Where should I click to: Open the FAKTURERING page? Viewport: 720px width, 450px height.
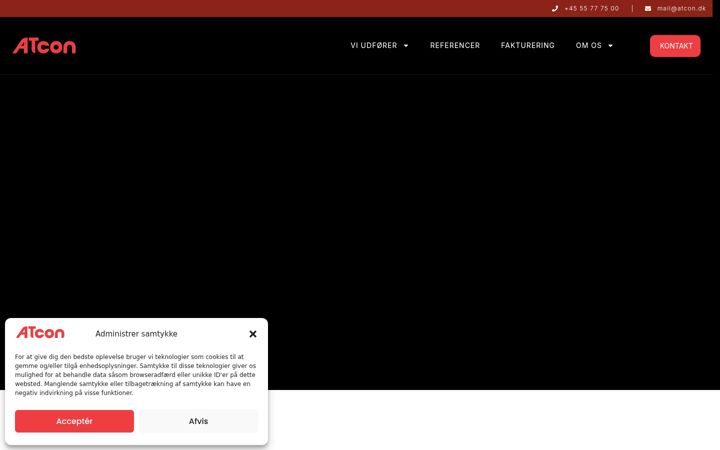[x=528, y=45]
